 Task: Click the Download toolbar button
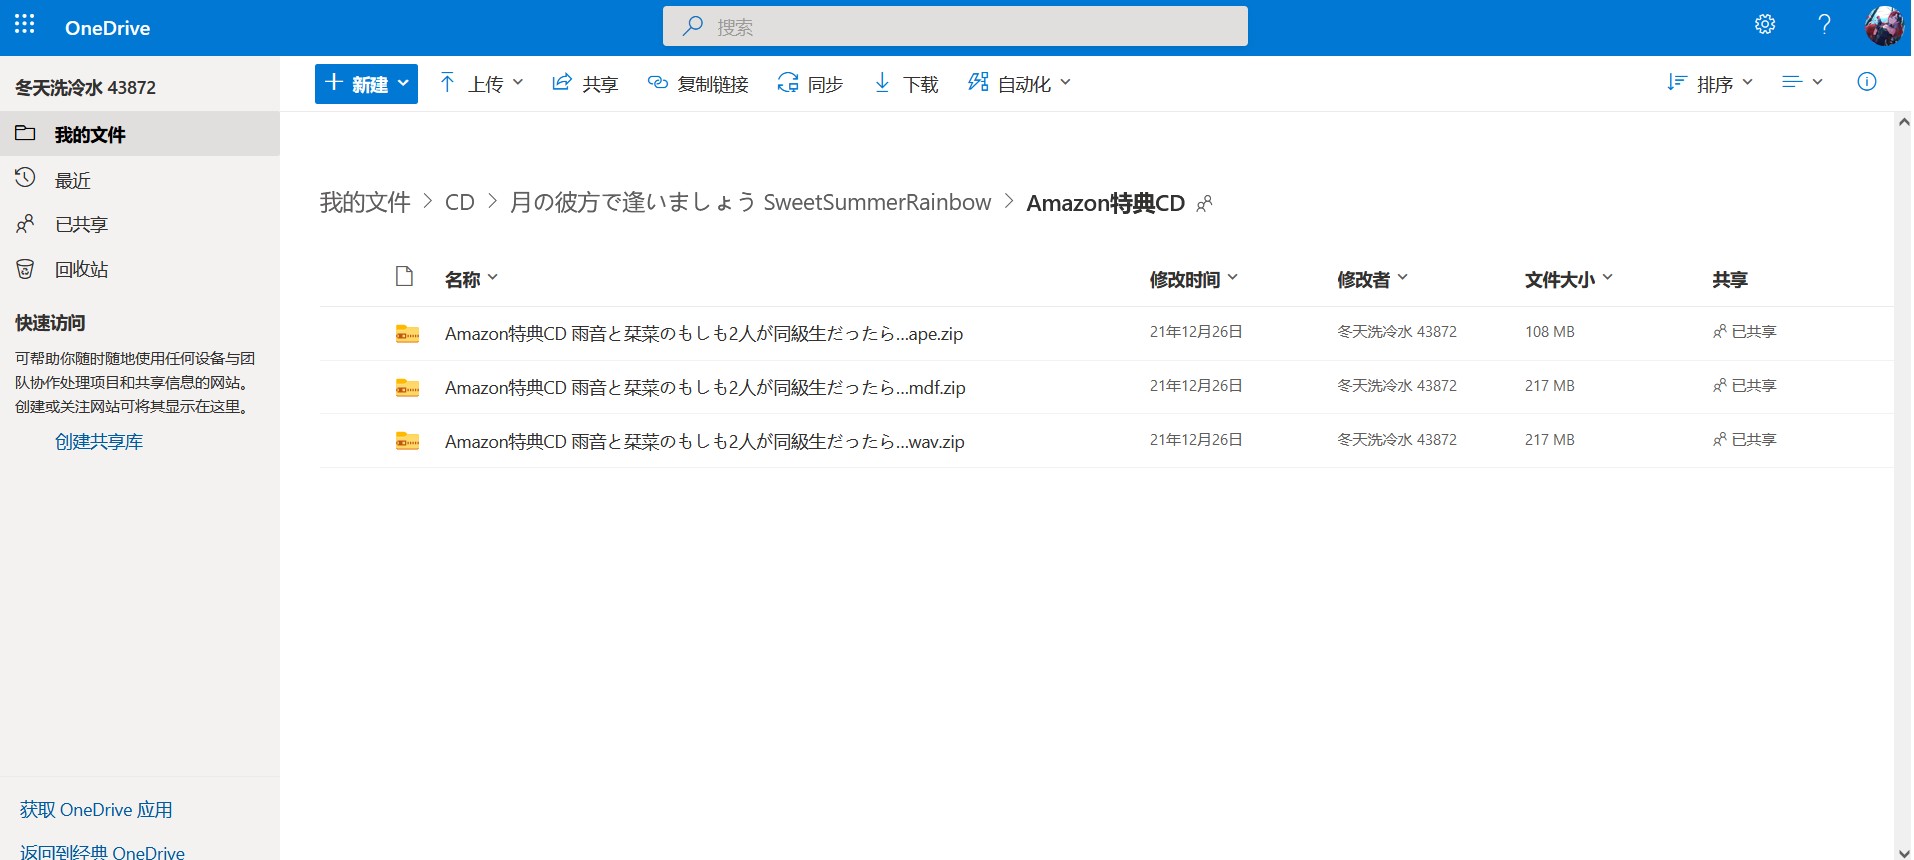(x=906, y=84)
